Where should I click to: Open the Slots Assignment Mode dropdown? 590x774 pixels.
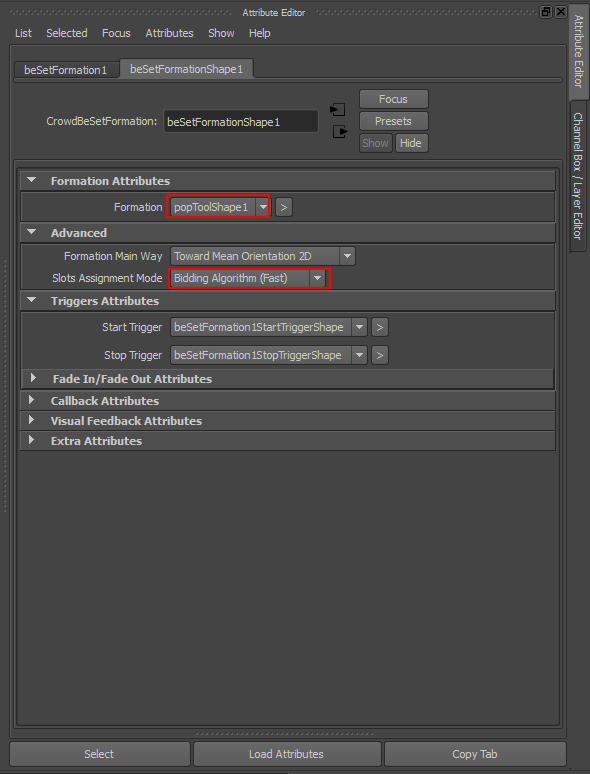[x=317, y=278]
